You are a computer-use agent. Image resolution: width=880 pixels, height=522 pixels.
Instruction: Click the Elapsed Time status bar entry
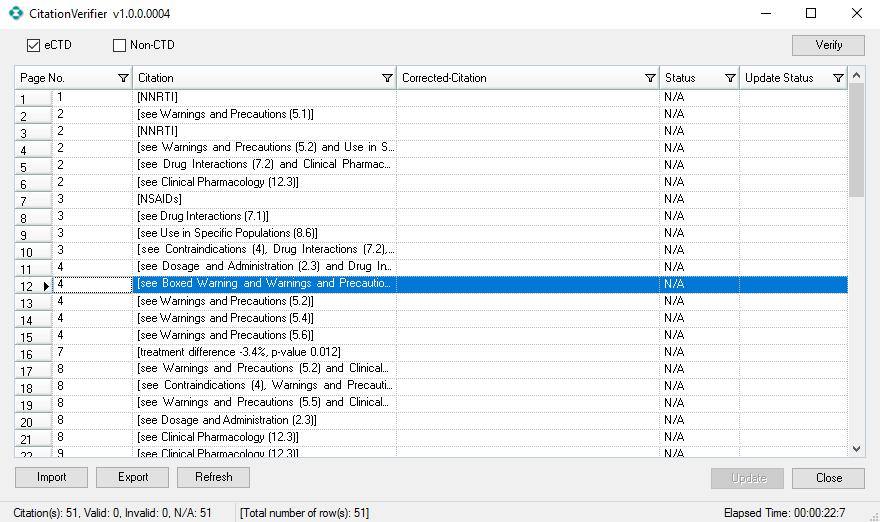pyautogui.click(x=784, y=513)
